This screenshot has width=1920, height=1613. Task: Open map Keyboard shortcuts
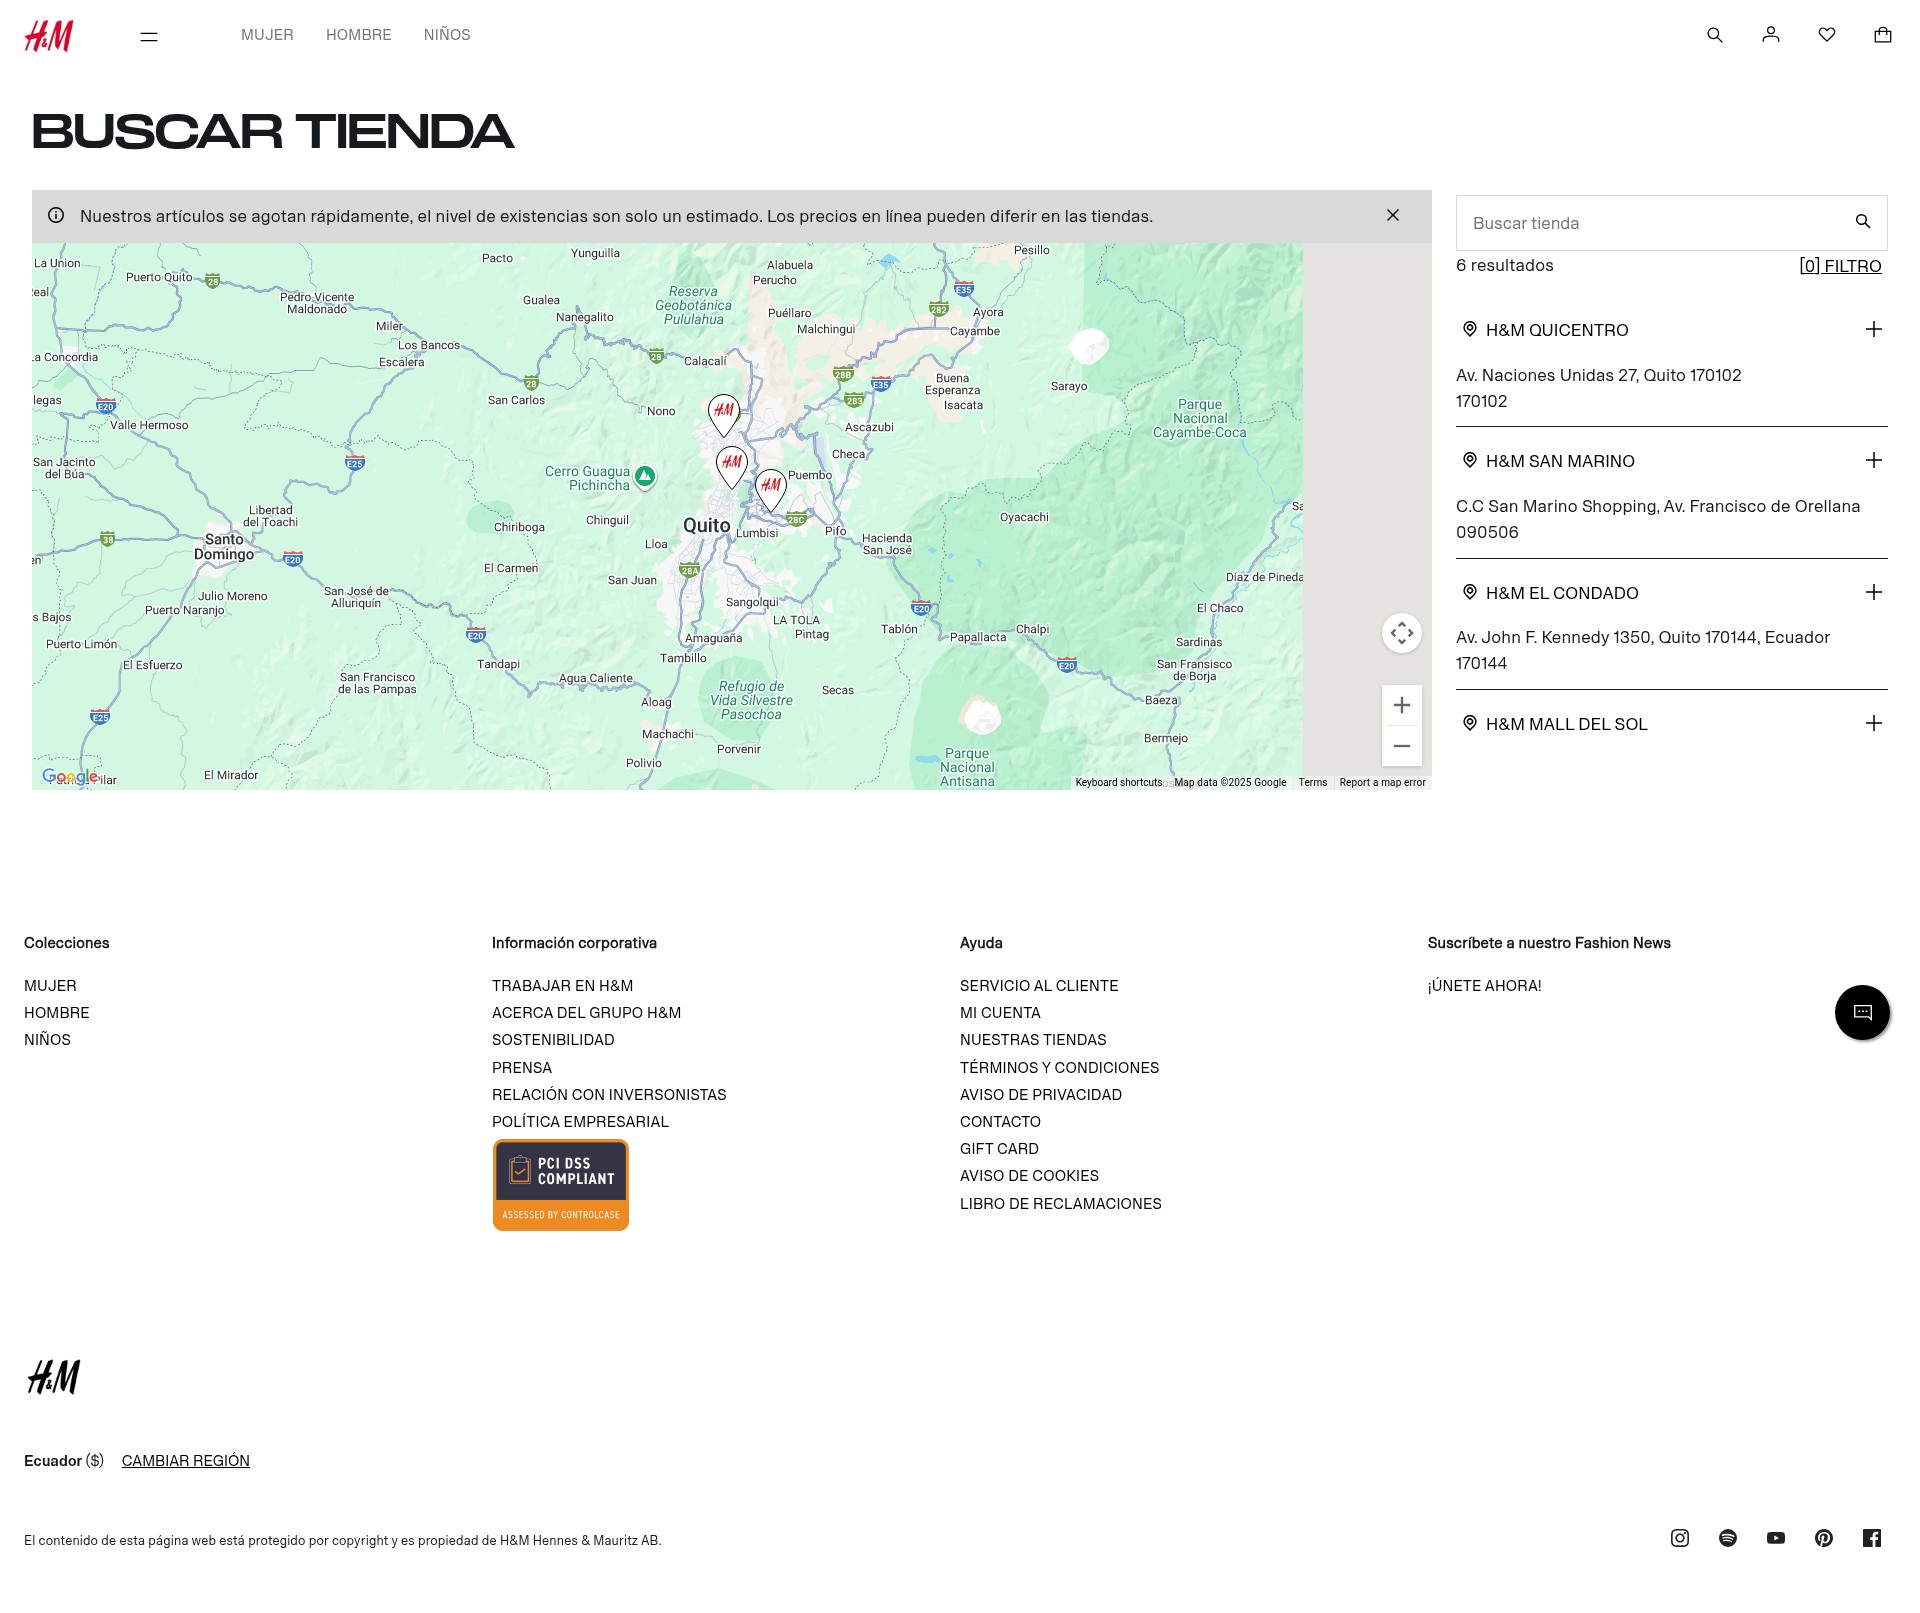pyautogui.click(x=1119, y=783)
